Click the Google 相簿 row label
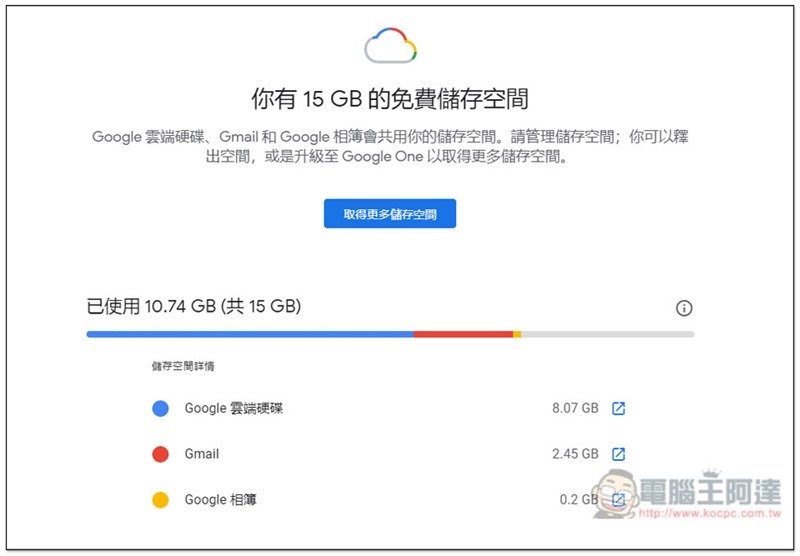Screen dimensions: 800x556 [220, 500]
